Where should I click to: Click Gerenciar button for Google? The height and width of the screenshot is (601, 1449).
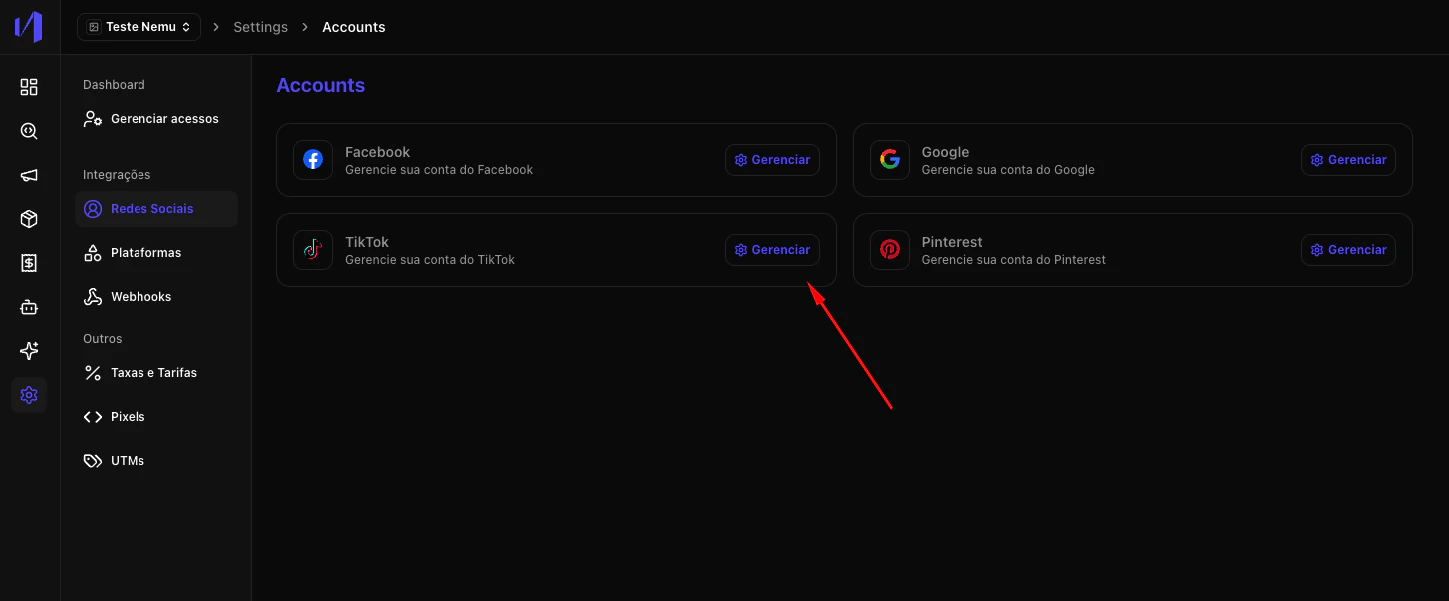pyautogui.click(x=1348, y=160)
